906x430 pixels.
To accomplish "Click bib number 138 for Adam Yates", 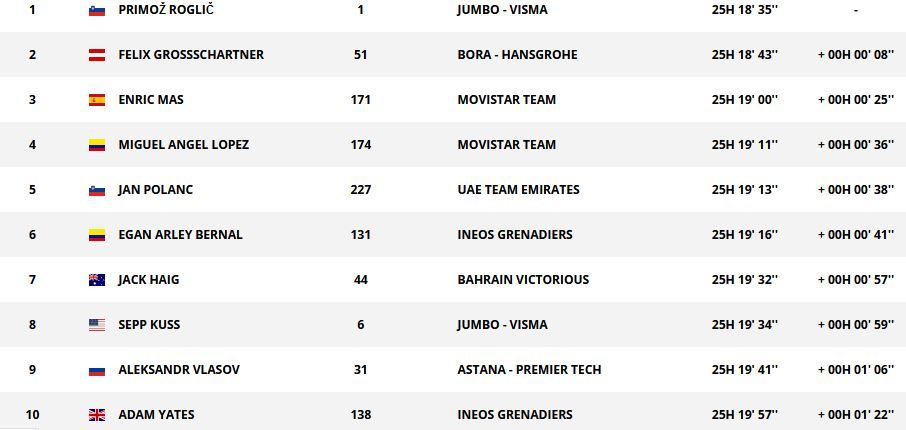I will coord(361,415).
